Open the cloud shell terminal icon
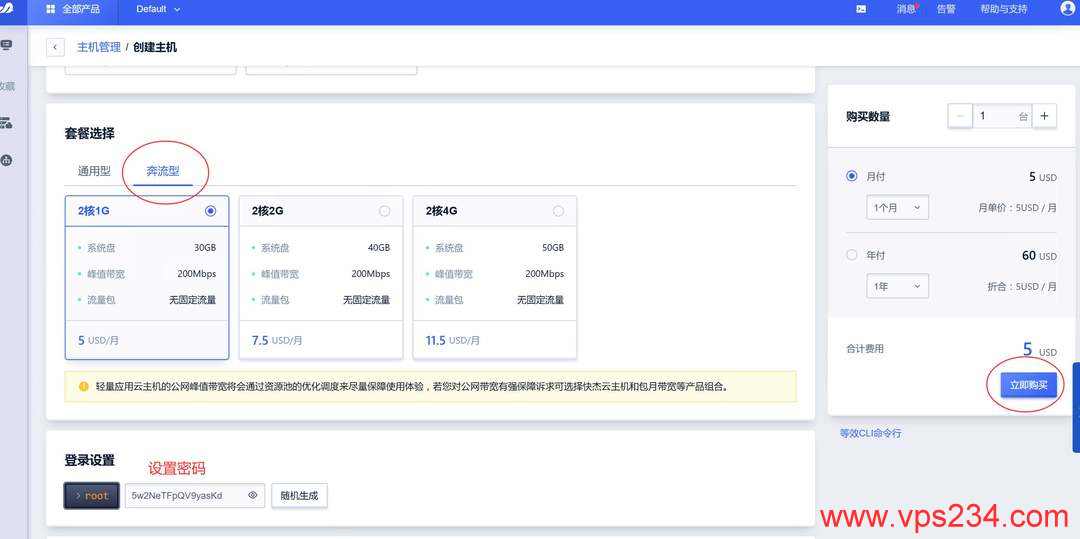This screenshot has width=1080, height=539. pos(861,9)
